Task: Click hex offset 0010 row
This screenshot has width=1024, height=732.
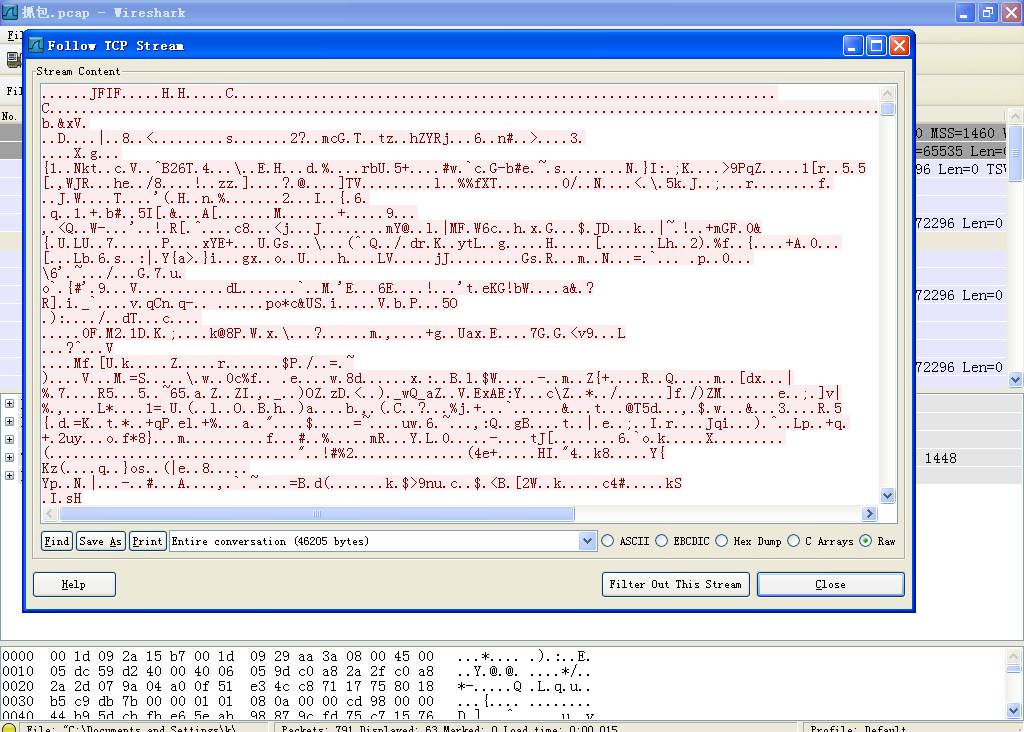Action: point(296,671)
